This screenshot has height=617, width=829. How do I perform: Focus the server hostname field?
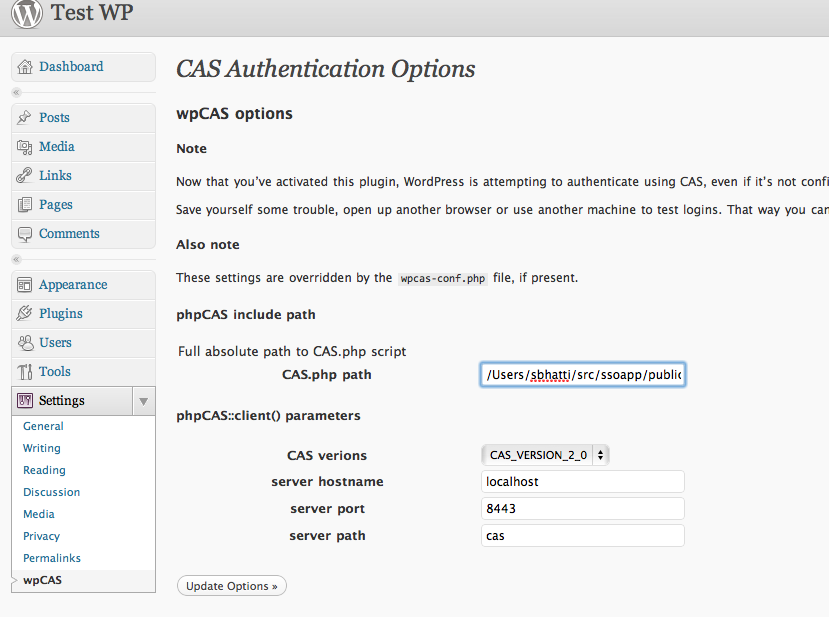[x=583, y=482]
